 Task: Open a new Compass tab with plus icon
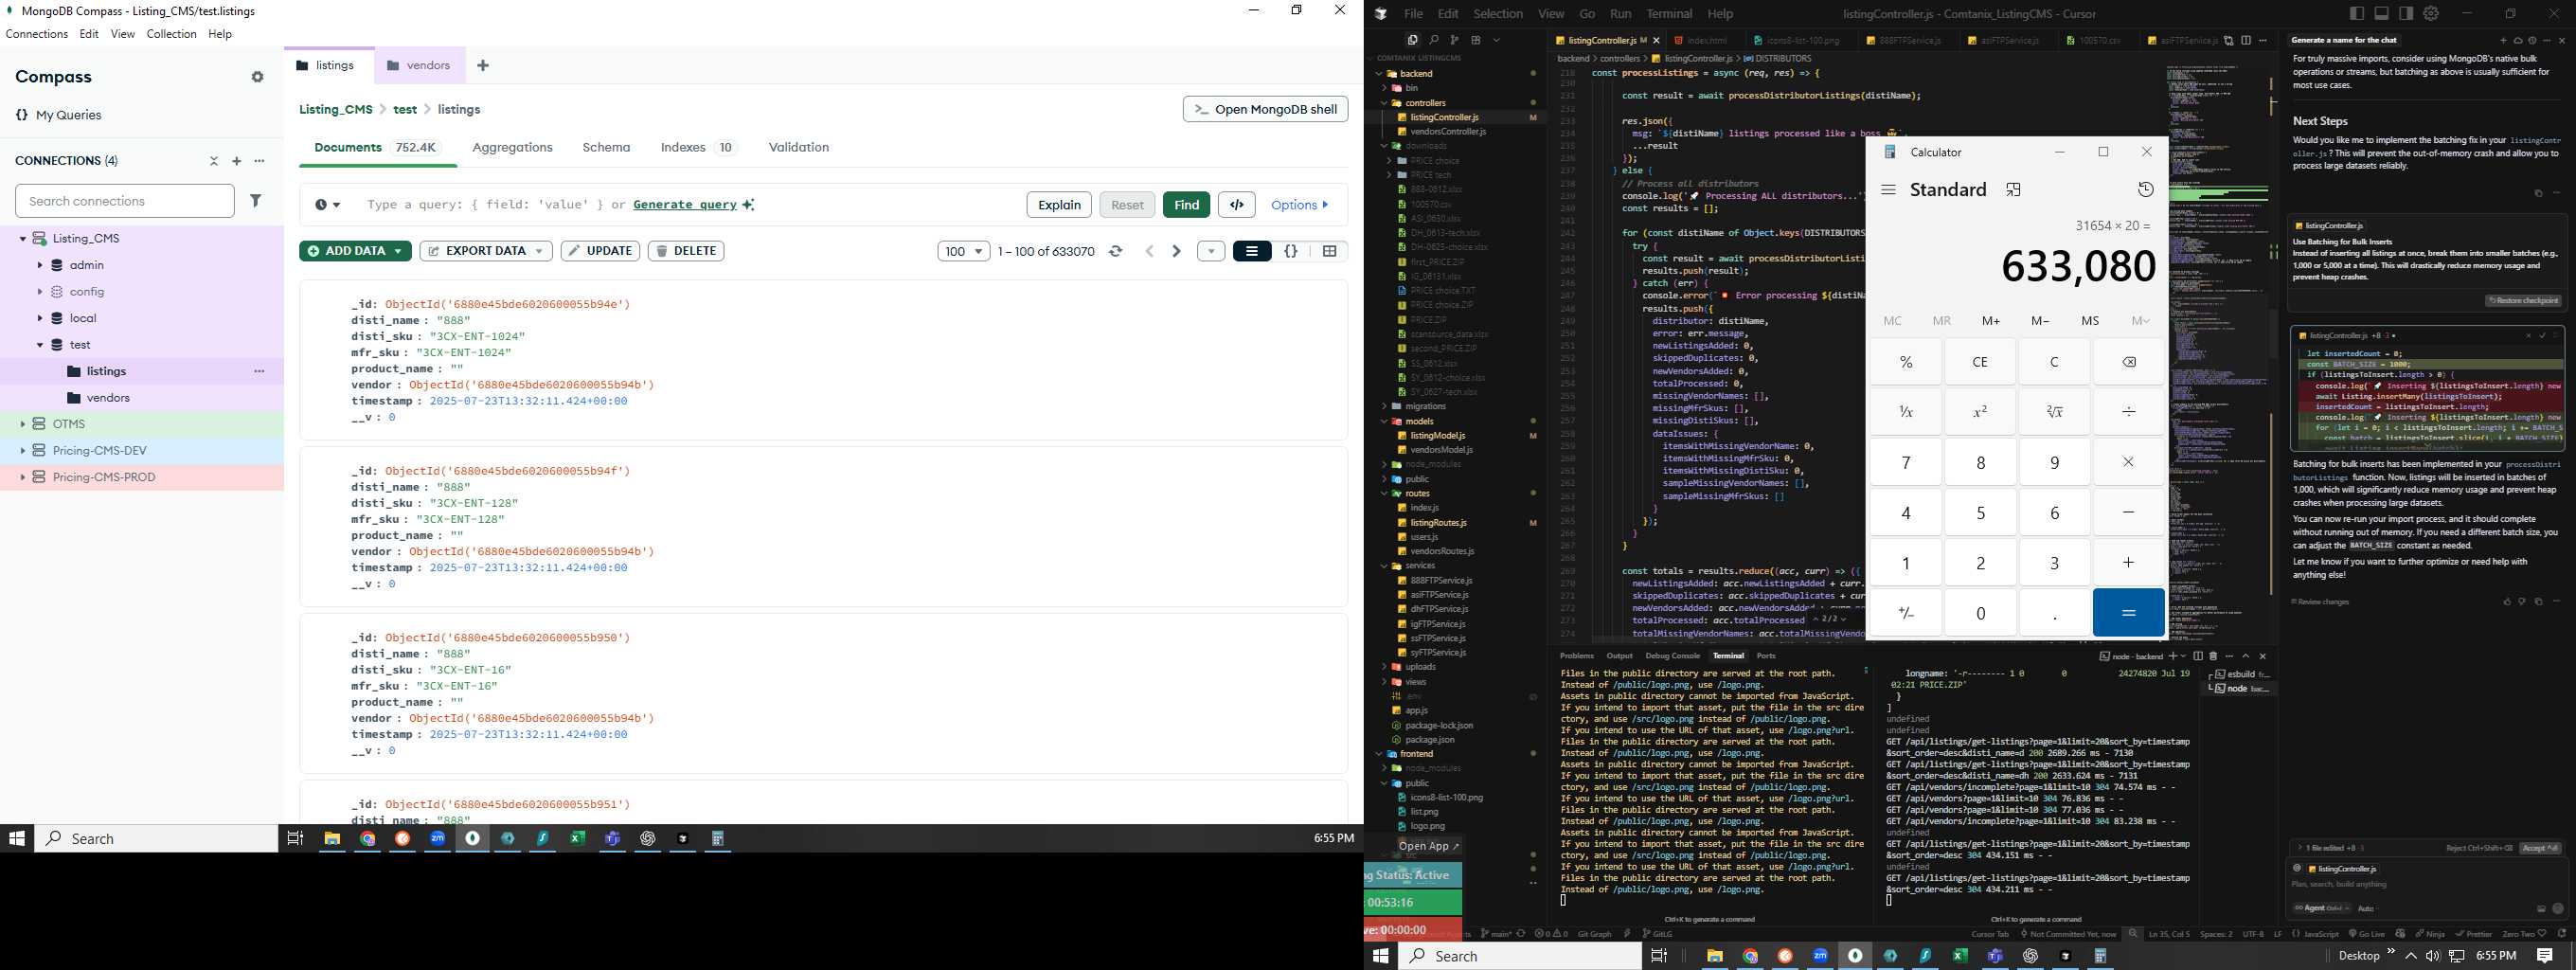(483, 66)
